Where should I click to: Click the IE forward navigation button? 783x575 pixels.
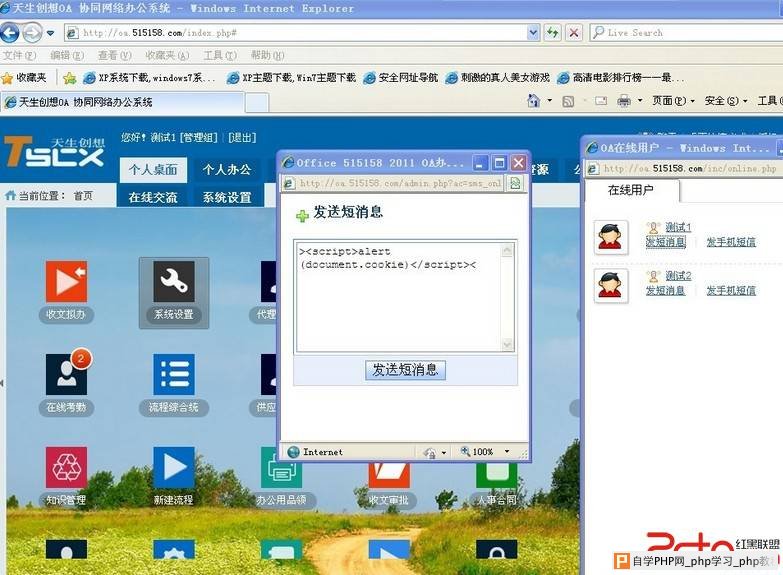click(32, 33)
